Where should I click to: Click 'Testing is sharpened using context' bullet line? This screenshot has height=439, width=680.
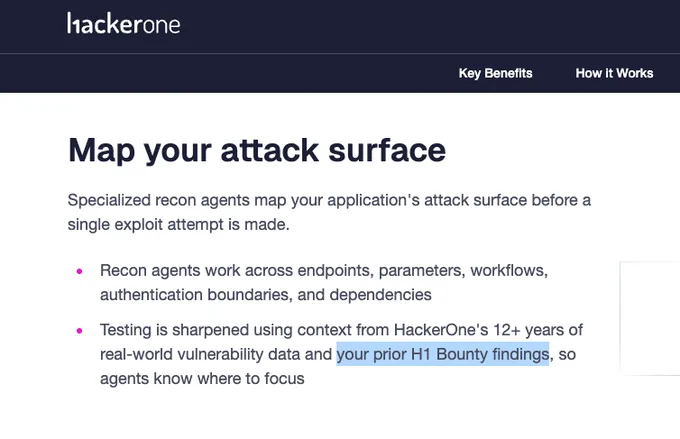point(341,330)
